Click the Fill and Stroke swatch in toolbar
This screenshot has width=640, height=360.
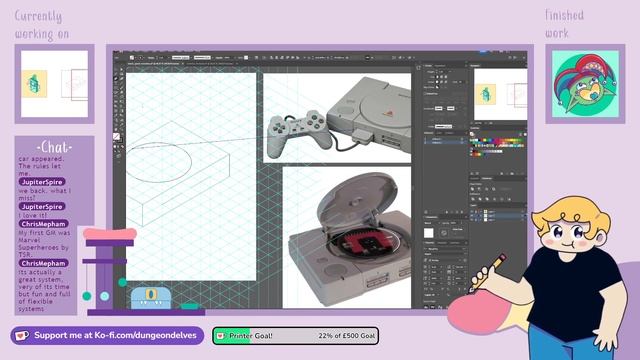(x=118, y=138)
